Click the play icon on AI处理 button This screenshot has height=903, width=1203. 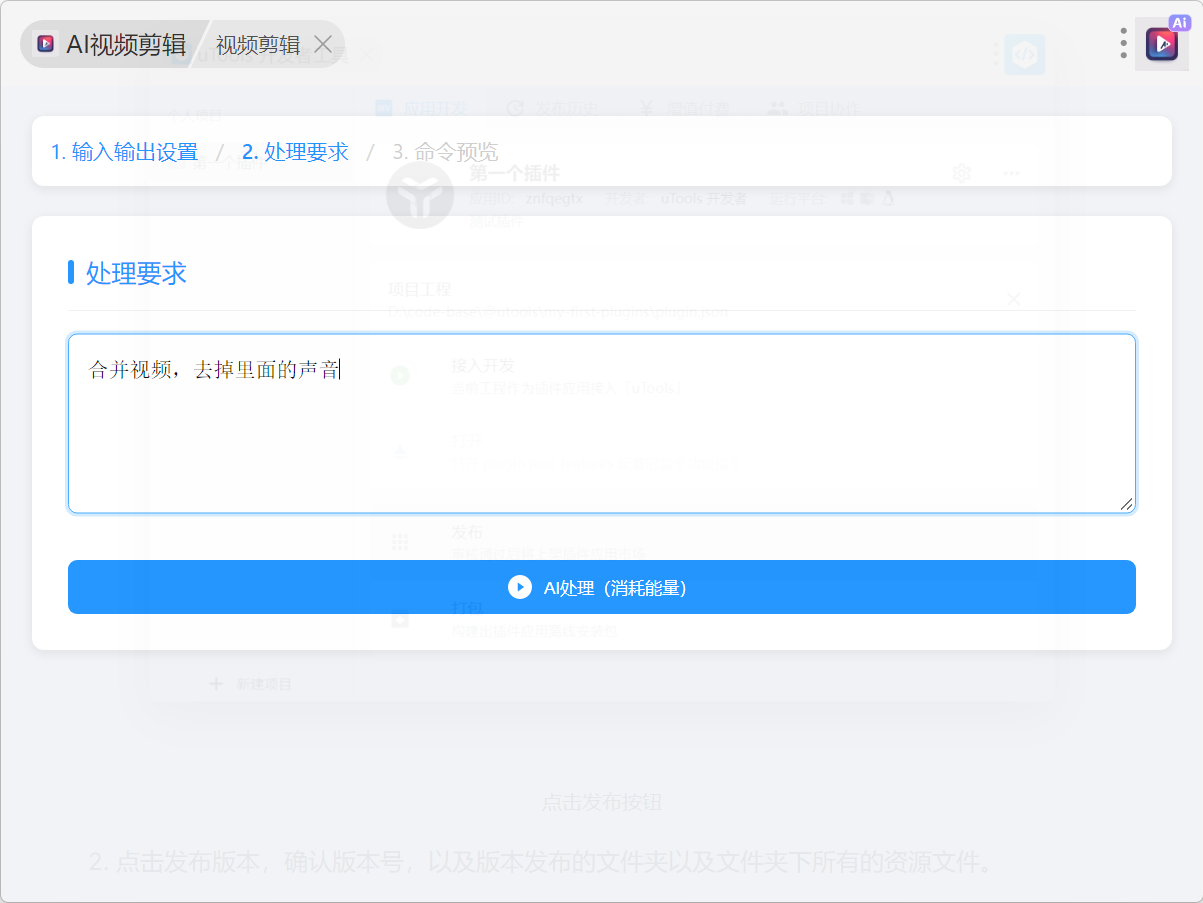[x=520, y=587]
